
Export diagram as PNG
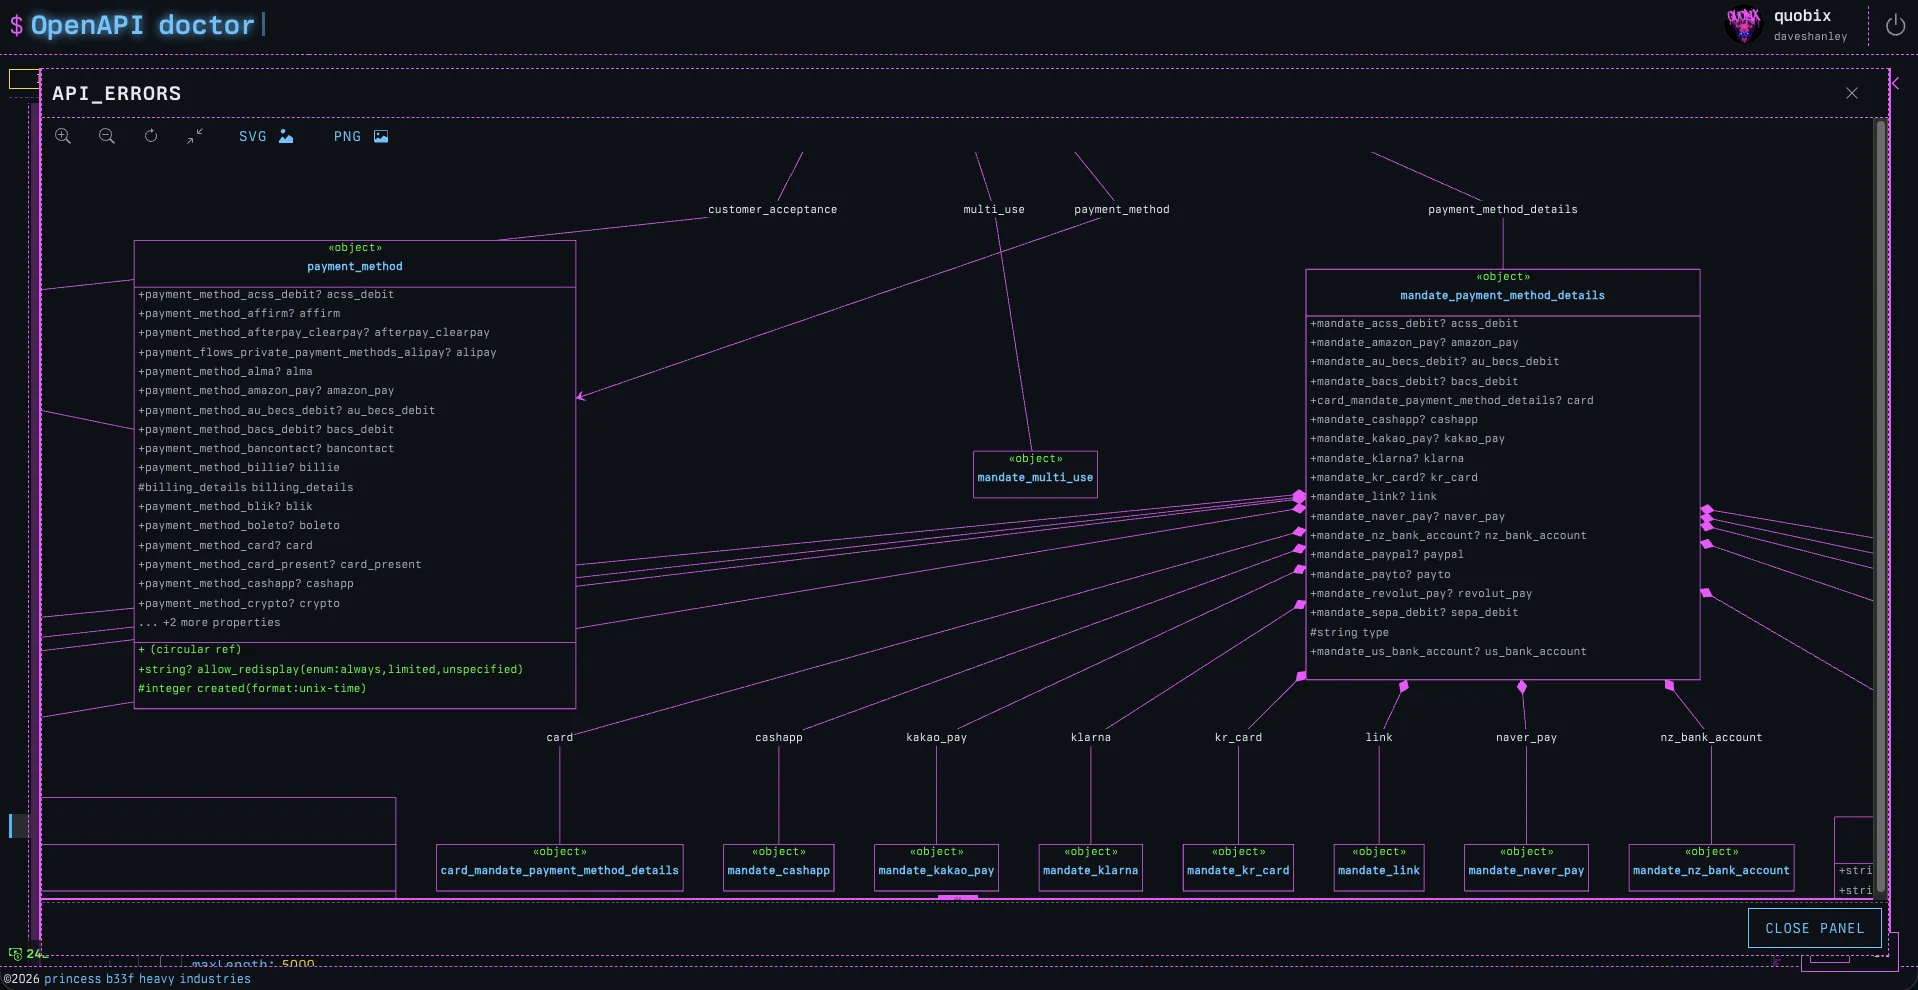tap(360, 136)
